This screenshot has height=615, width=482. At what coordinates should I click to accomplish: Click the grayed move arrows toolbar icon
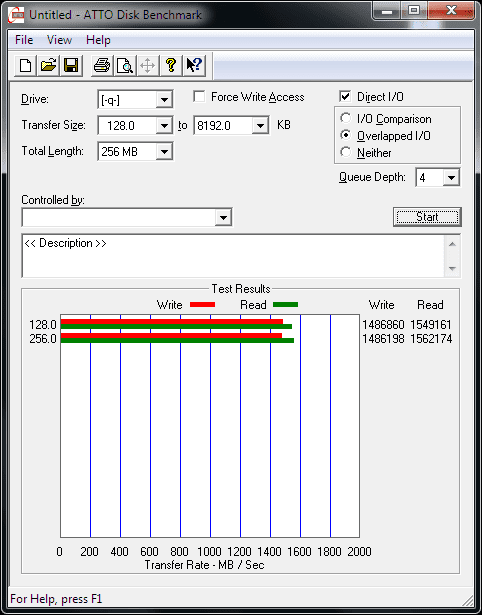147,65
